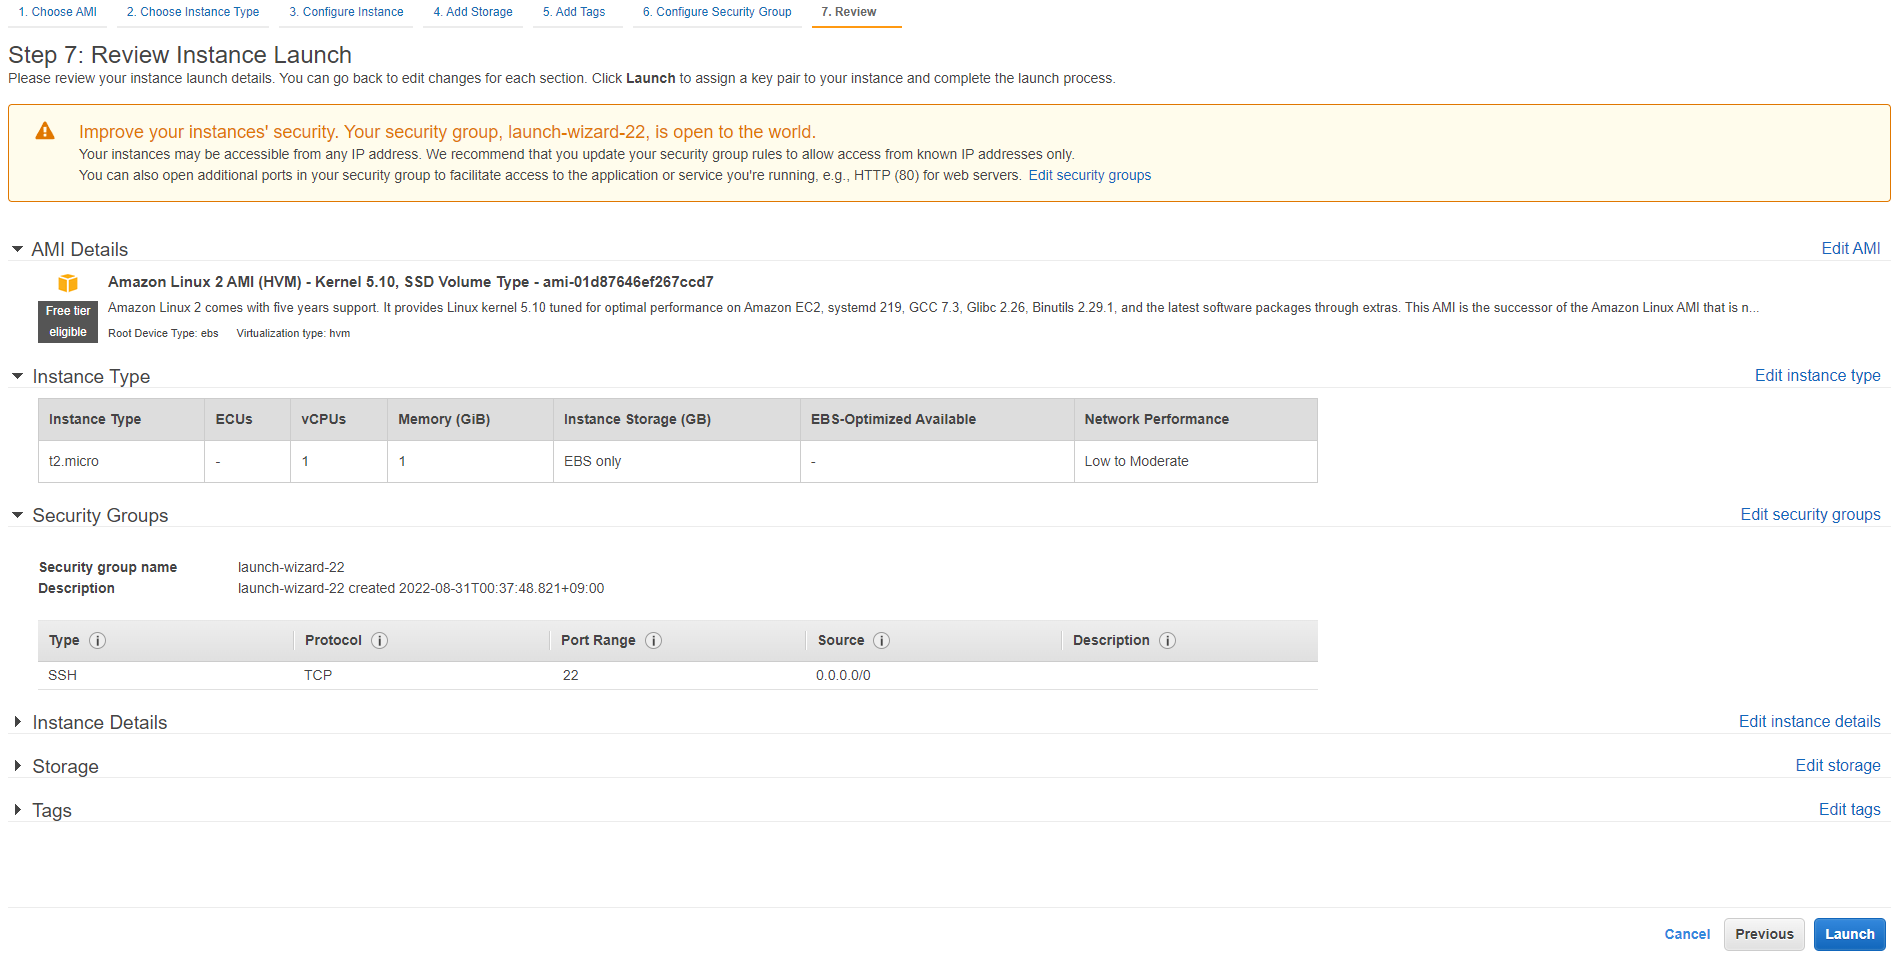
Task: Go to the 1. Choose AMI tab
Action: click(x=58, y=12)
